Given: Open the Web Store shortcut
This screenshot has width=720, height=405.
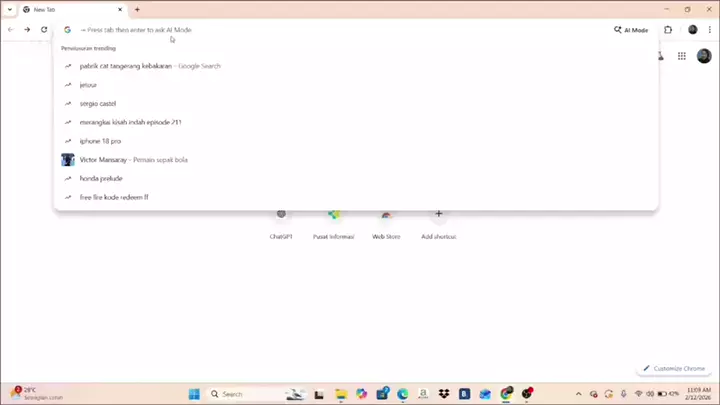Looking at the screenshot, I should click(x=386, y=222).
